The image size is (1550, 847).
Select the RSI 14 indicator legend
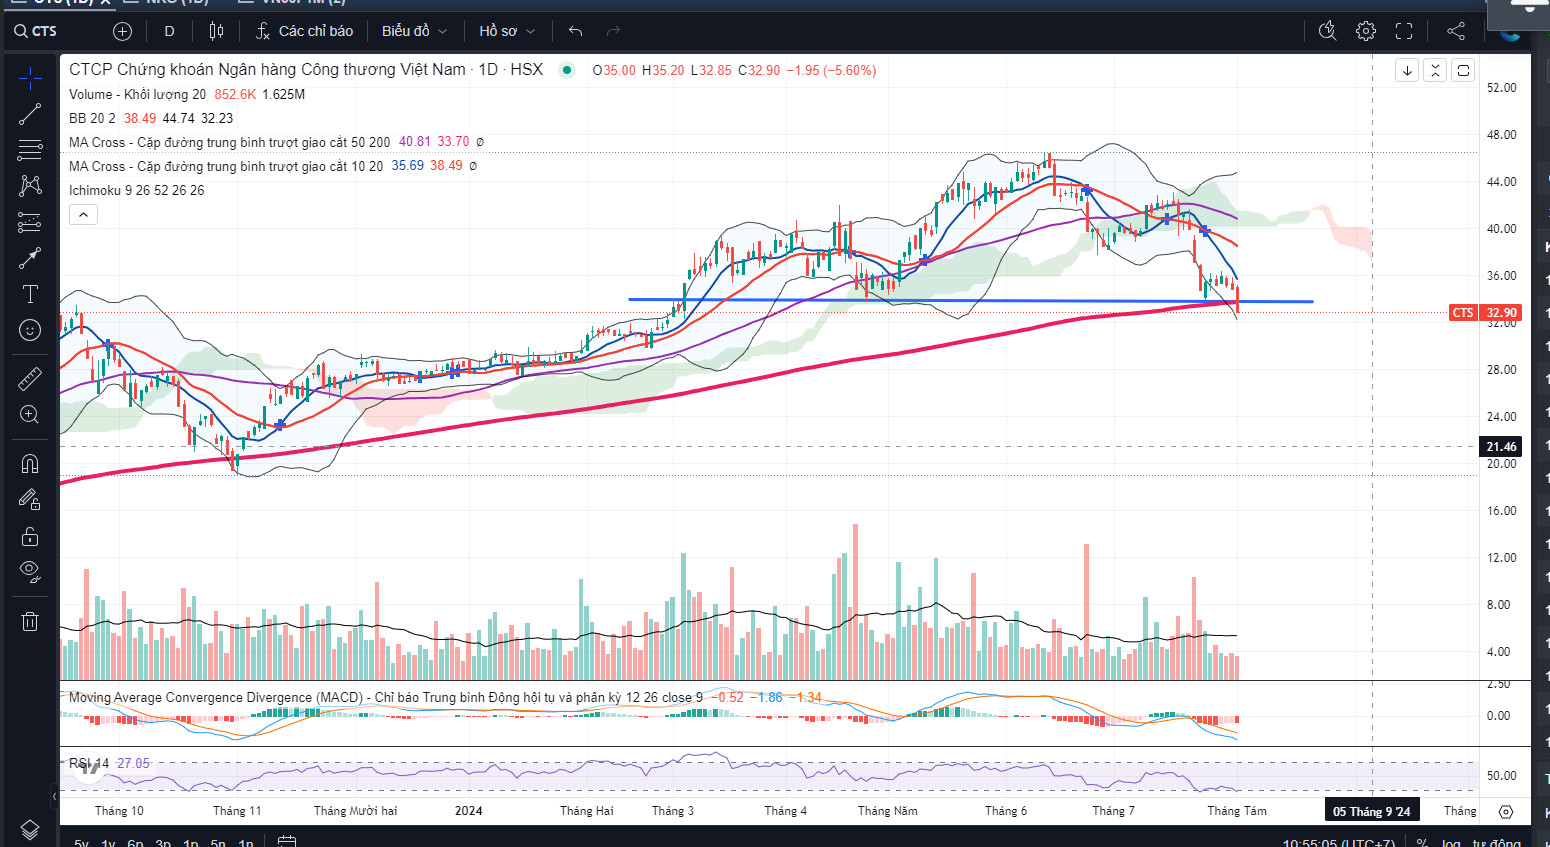[89, 763]
